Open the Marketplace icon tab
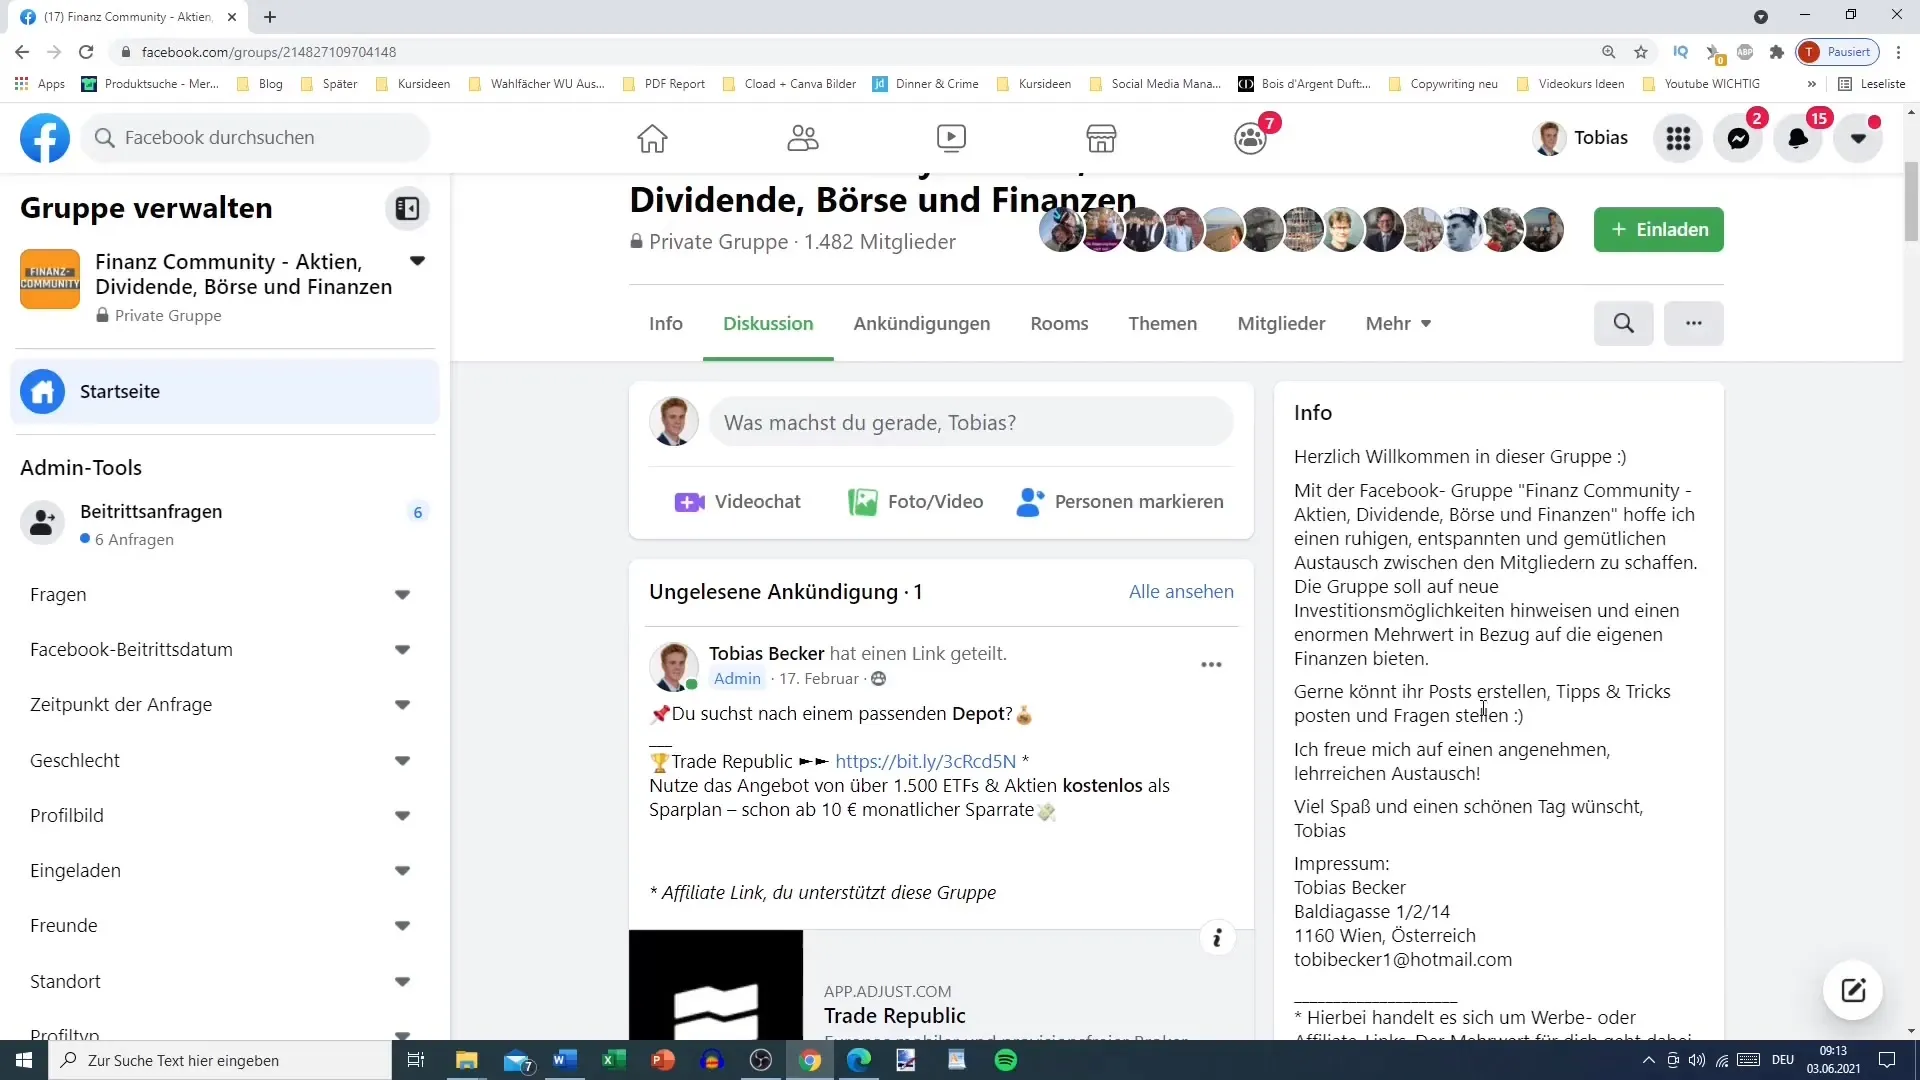The width and height of the screenshot is (1920, 1080). [x=1101, y=137]
